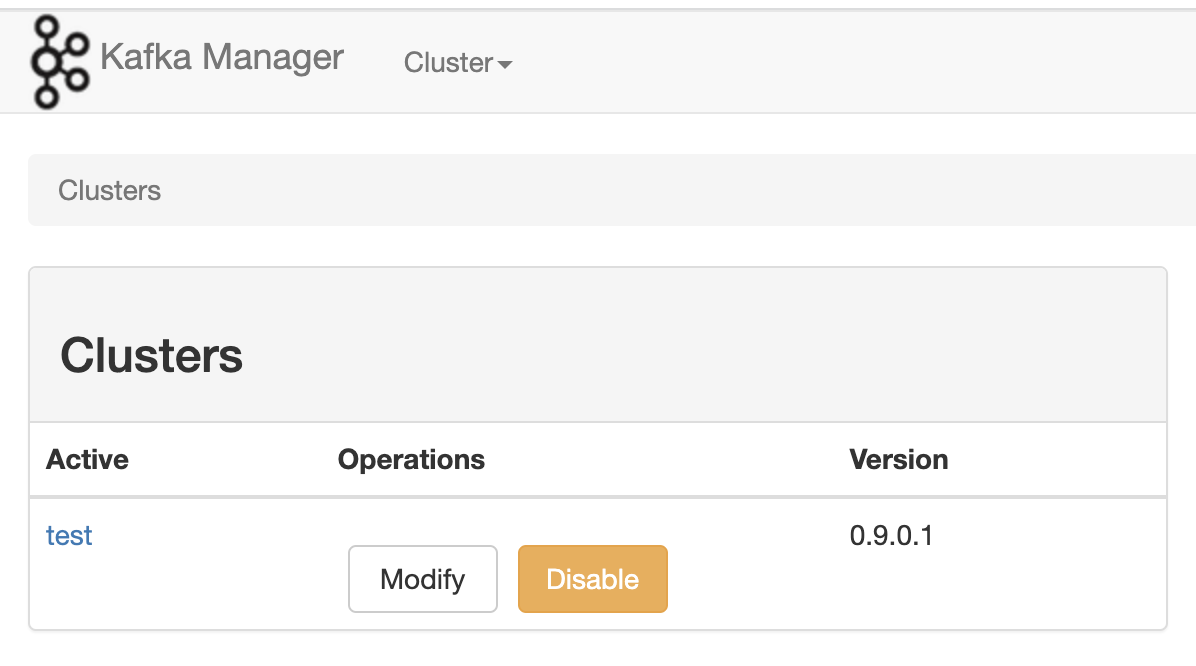Click Clusters in the breadcrumb bar

click(x=109, y=190)
